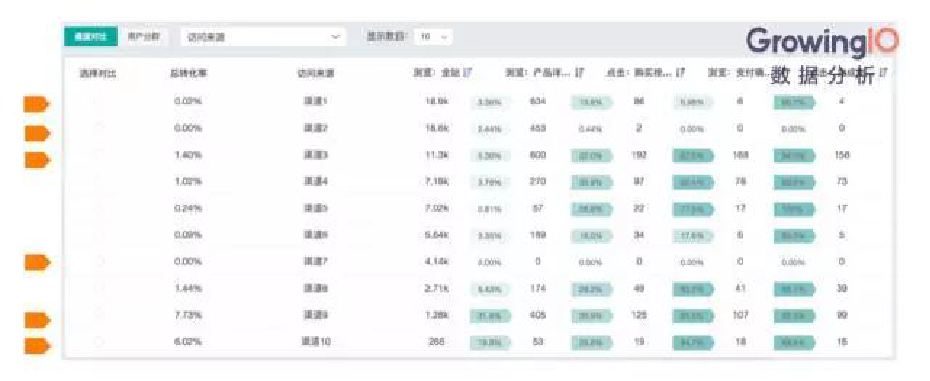This screenshot has height=381, width=930.
Task: Click the 192 purchase-click count for 渠道3
Action: coord(639,155)
